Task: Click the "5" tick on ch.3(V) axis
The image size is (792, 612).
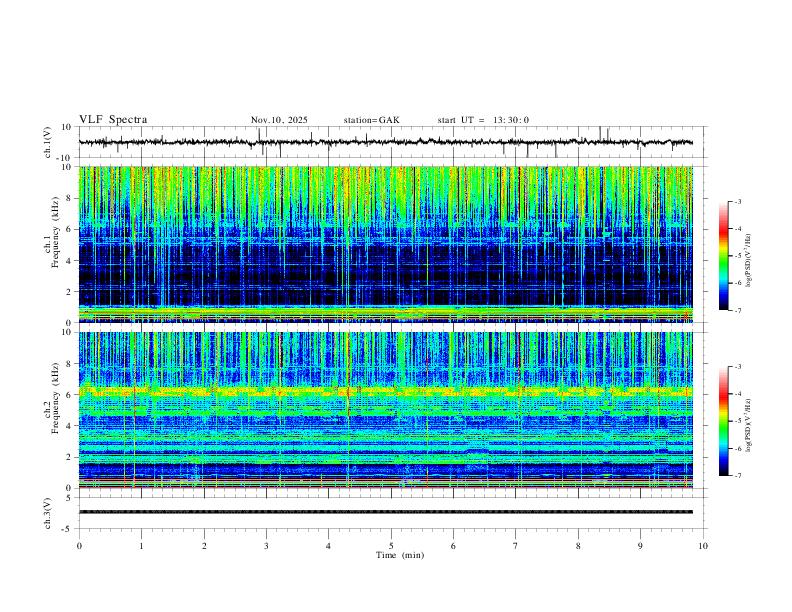Action: 70,498
